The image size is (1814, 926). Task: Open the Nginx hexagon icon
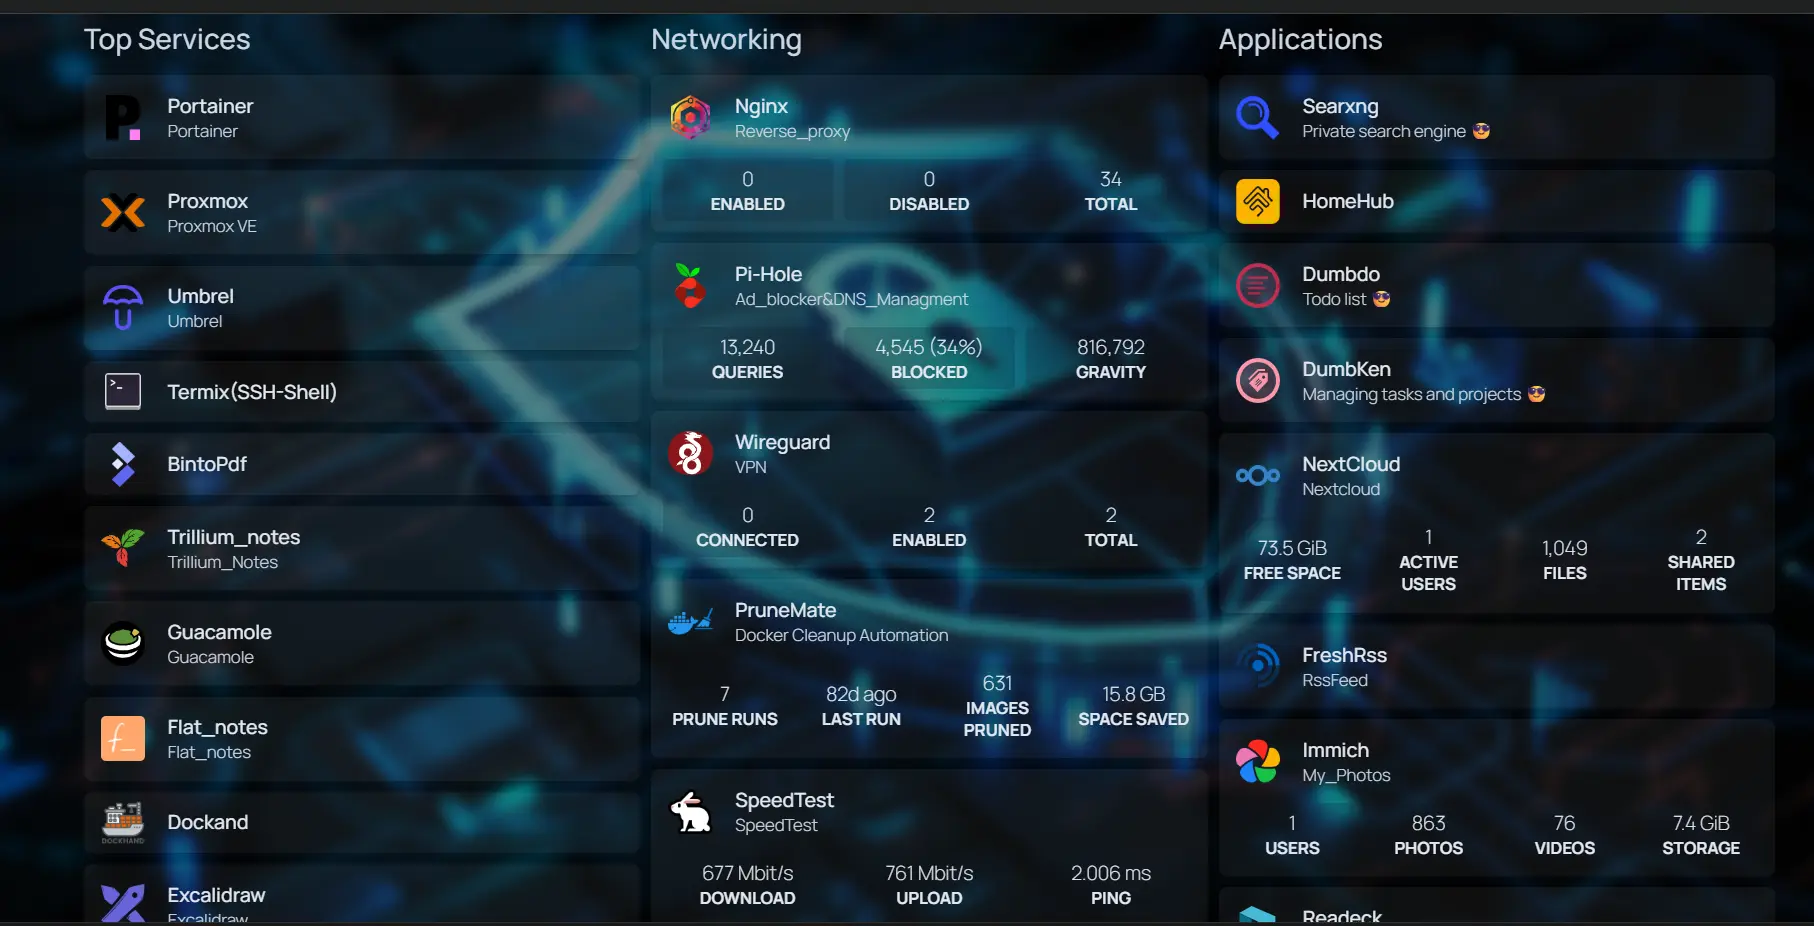[690, 118]
